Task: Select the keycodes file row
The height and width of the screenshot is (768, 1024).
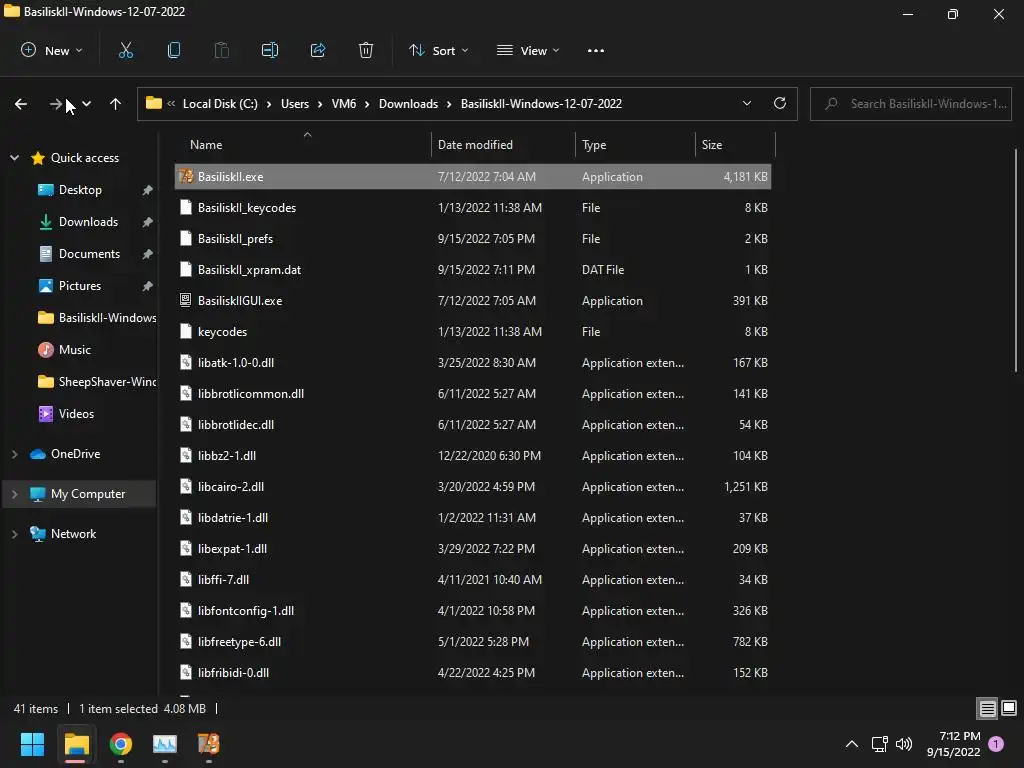Action: click(x=473, y=332)
